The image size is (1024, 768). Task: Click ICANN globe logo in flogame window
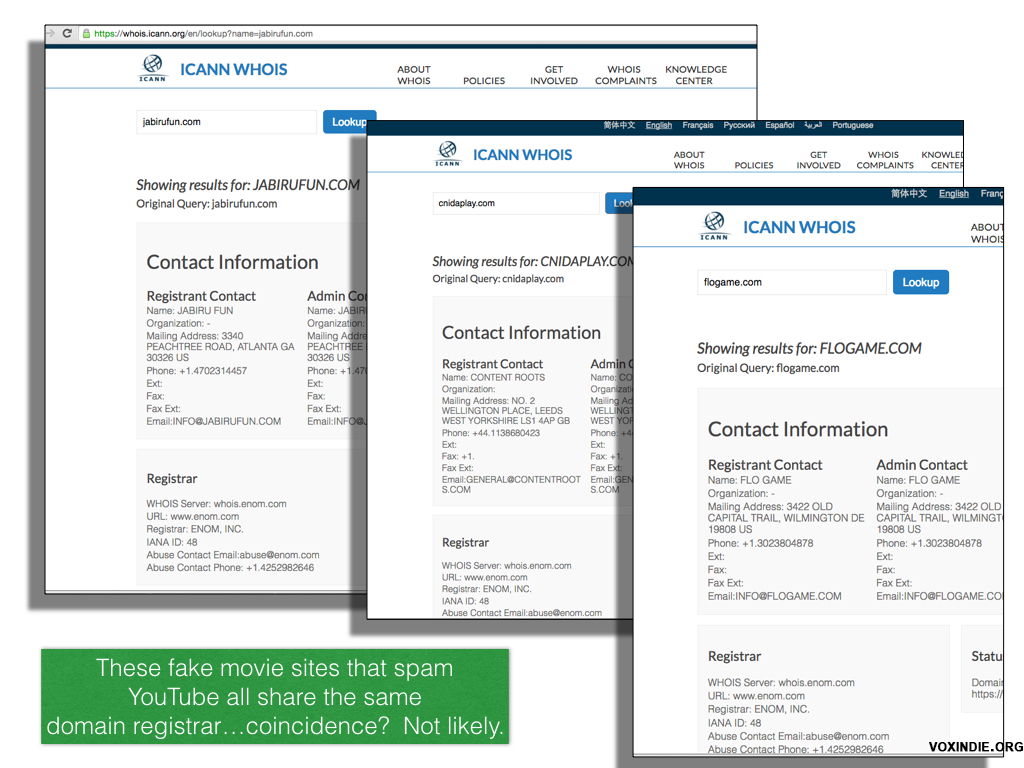pyautogui.click(x=714, y=226)
